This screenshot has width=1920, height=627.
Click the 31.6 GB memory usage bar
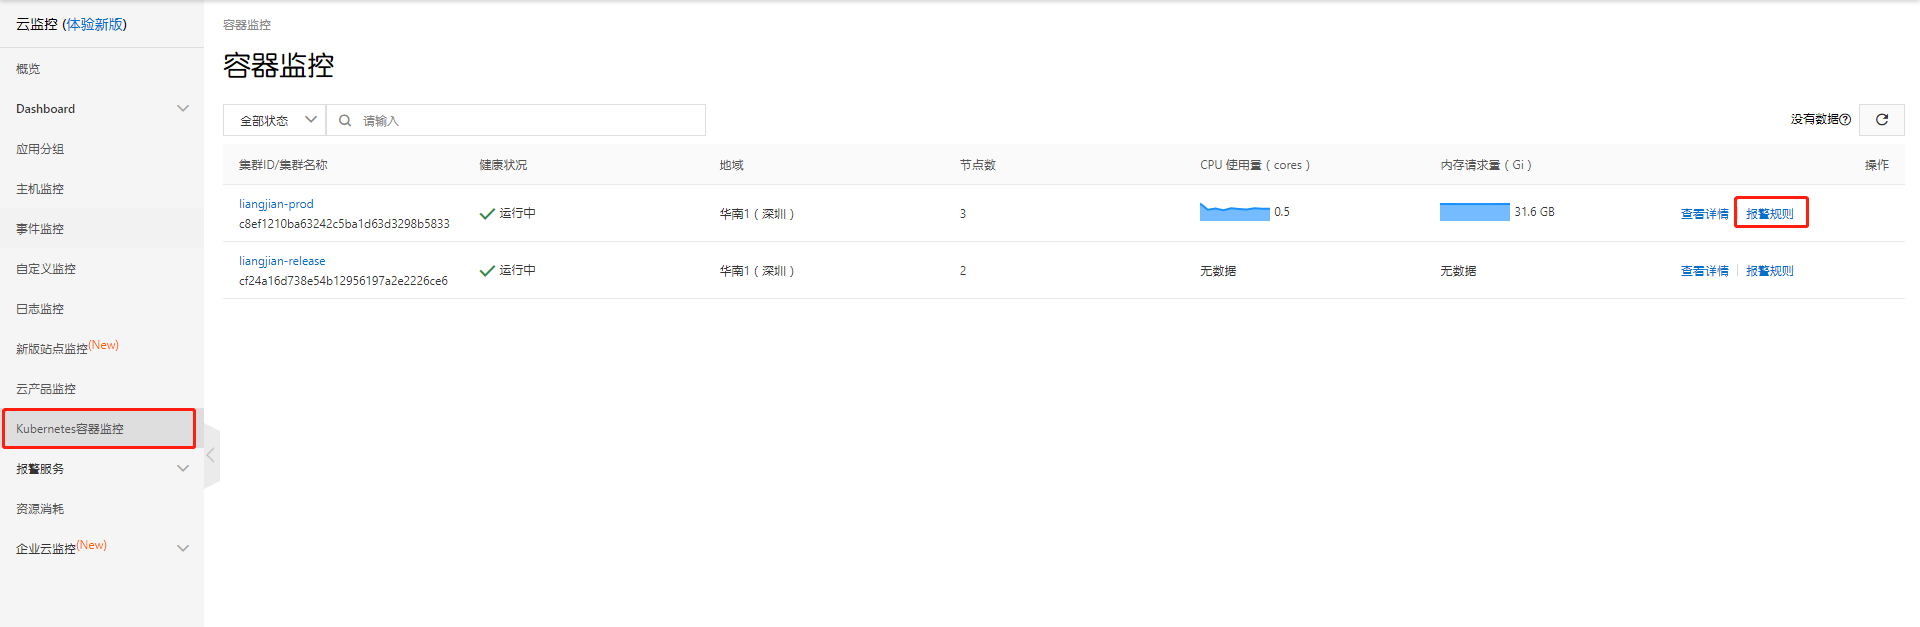pos(1474,212)
